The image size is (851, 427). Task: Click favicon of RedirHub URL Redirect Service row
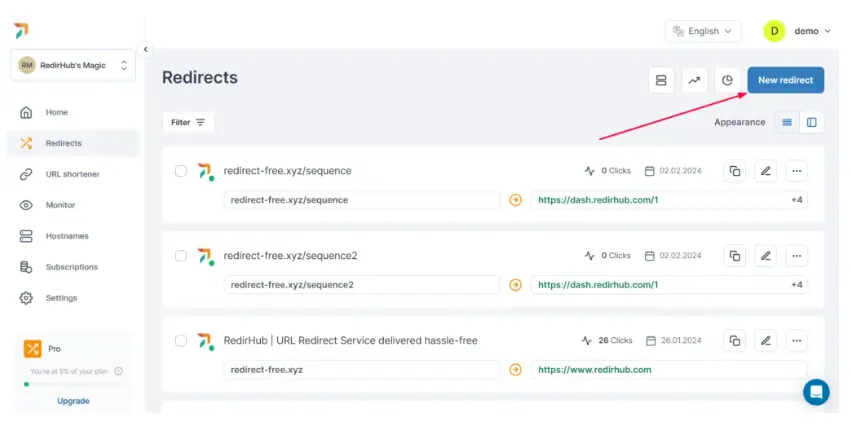click(x=205, y=341)
